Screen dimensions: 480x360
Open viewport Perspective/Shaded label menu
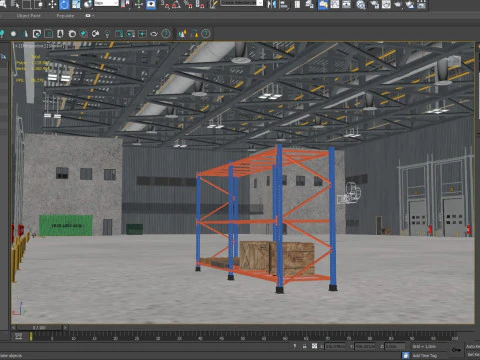[x=40, y=46]
